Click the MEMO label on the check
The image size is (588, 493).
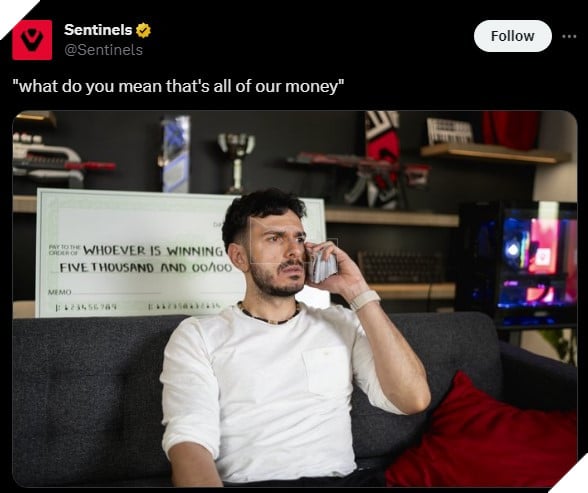(x=59, y=292)
